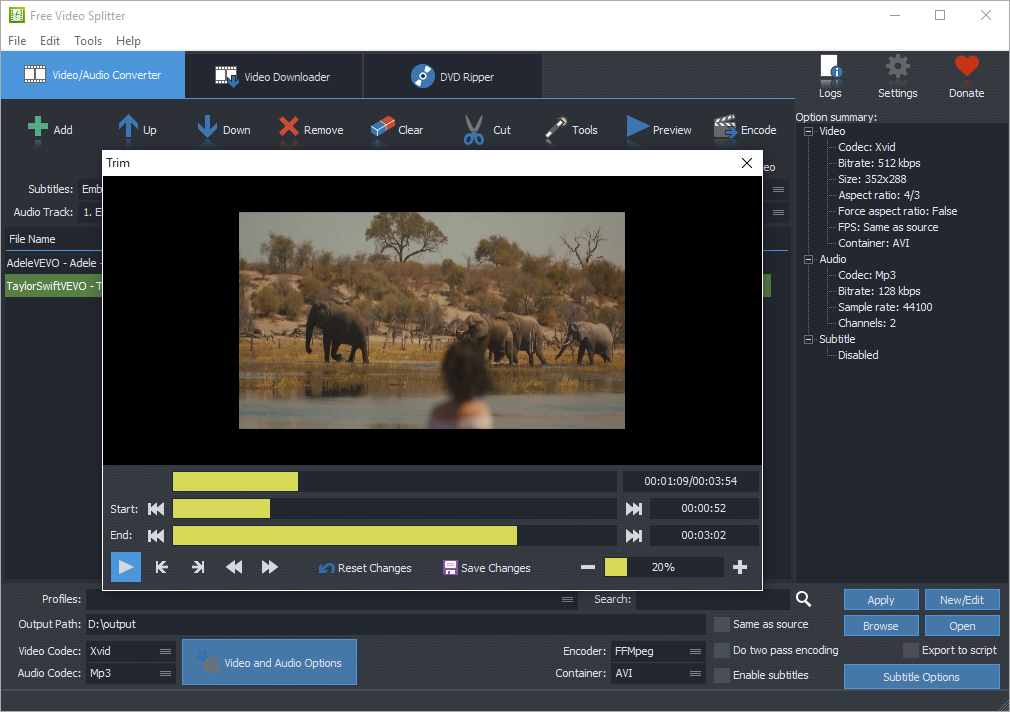This screenshot has width=1010, height=712.
Task: Switch to Video Downloader tab
Action: point(274,76)
